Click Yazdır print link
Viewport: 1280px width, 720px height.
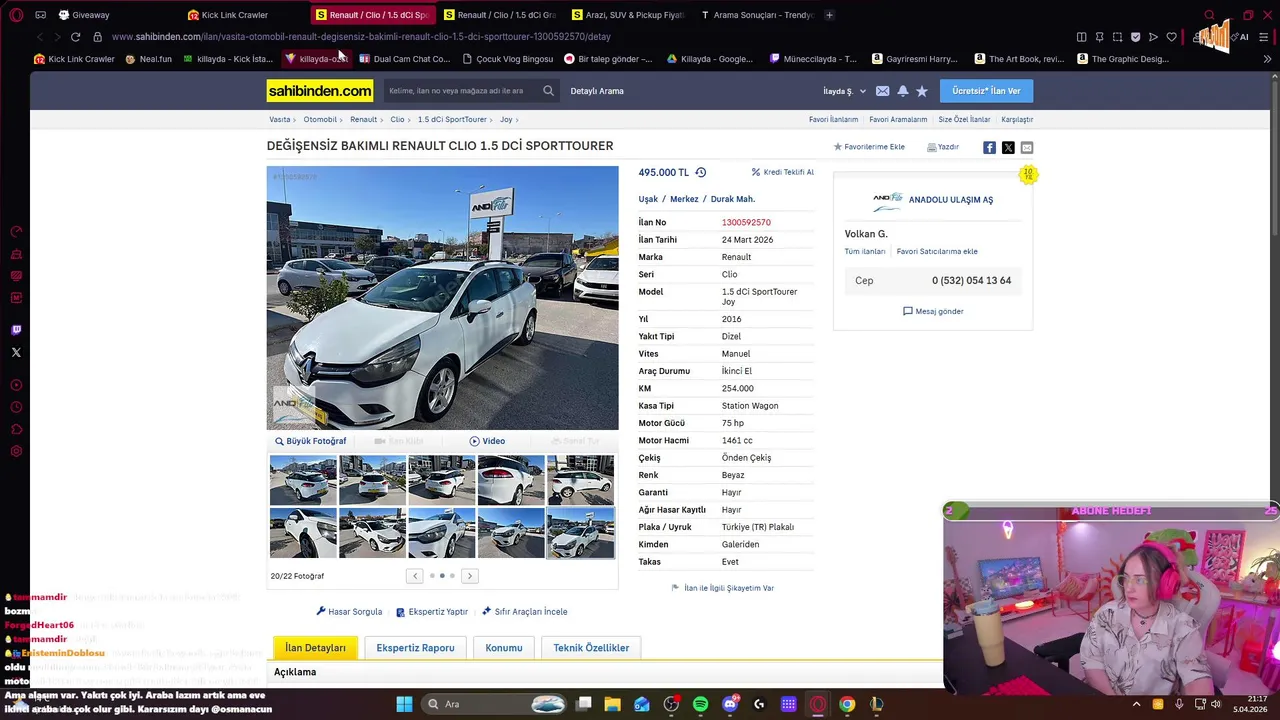pos(942,147)
